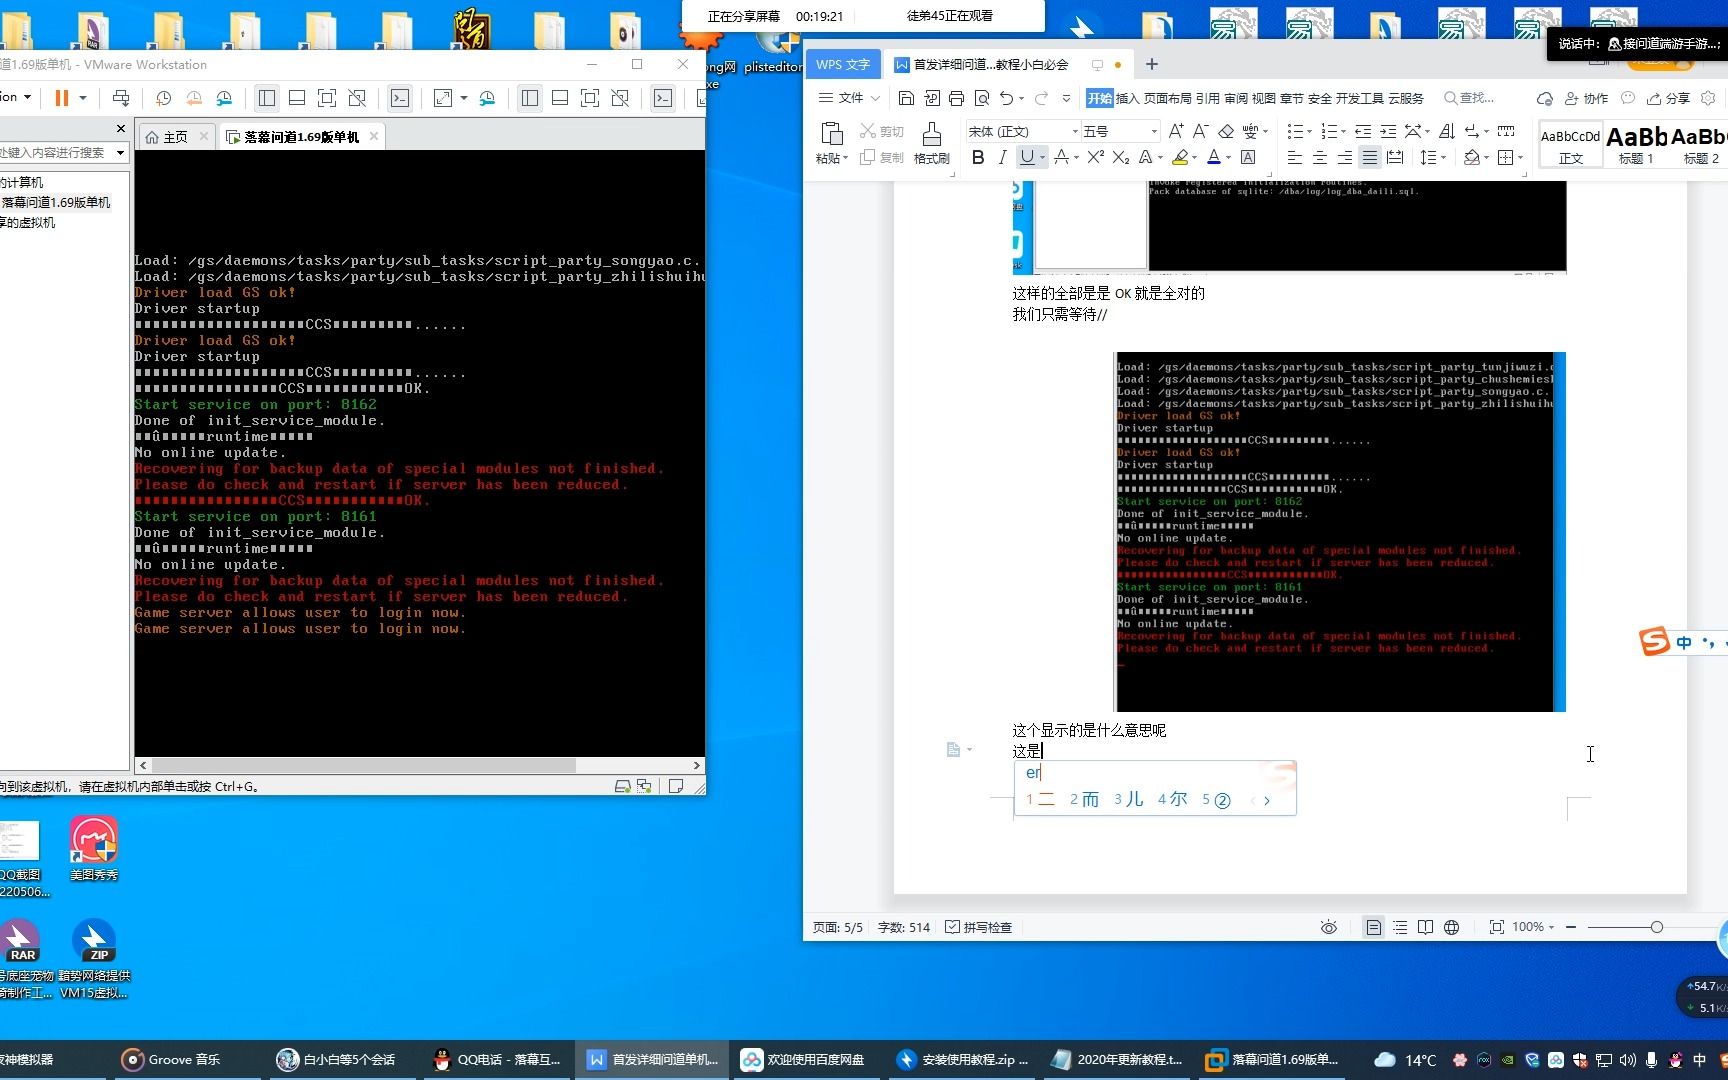Revert VMware machine to previous snapshot

point(194,98)
